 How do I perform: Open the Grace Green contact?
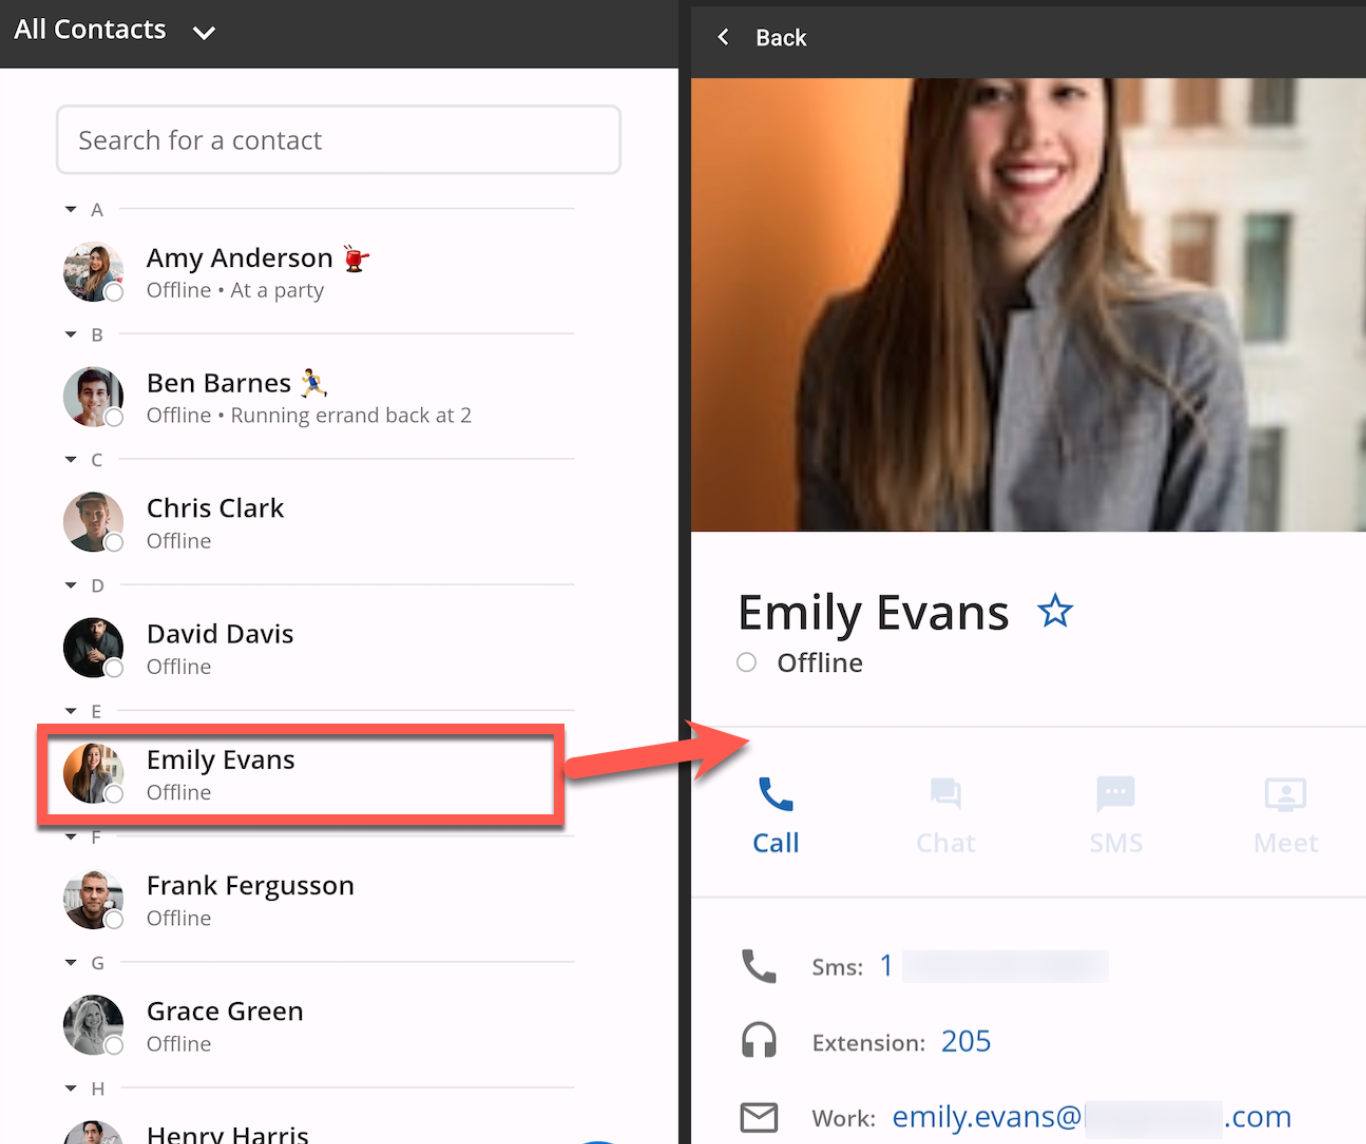[318, 1025]
